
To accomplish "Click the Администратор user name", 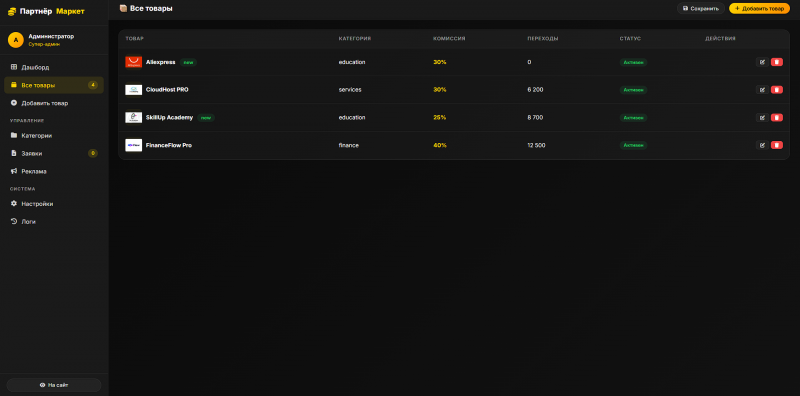I will click(51, 36).
